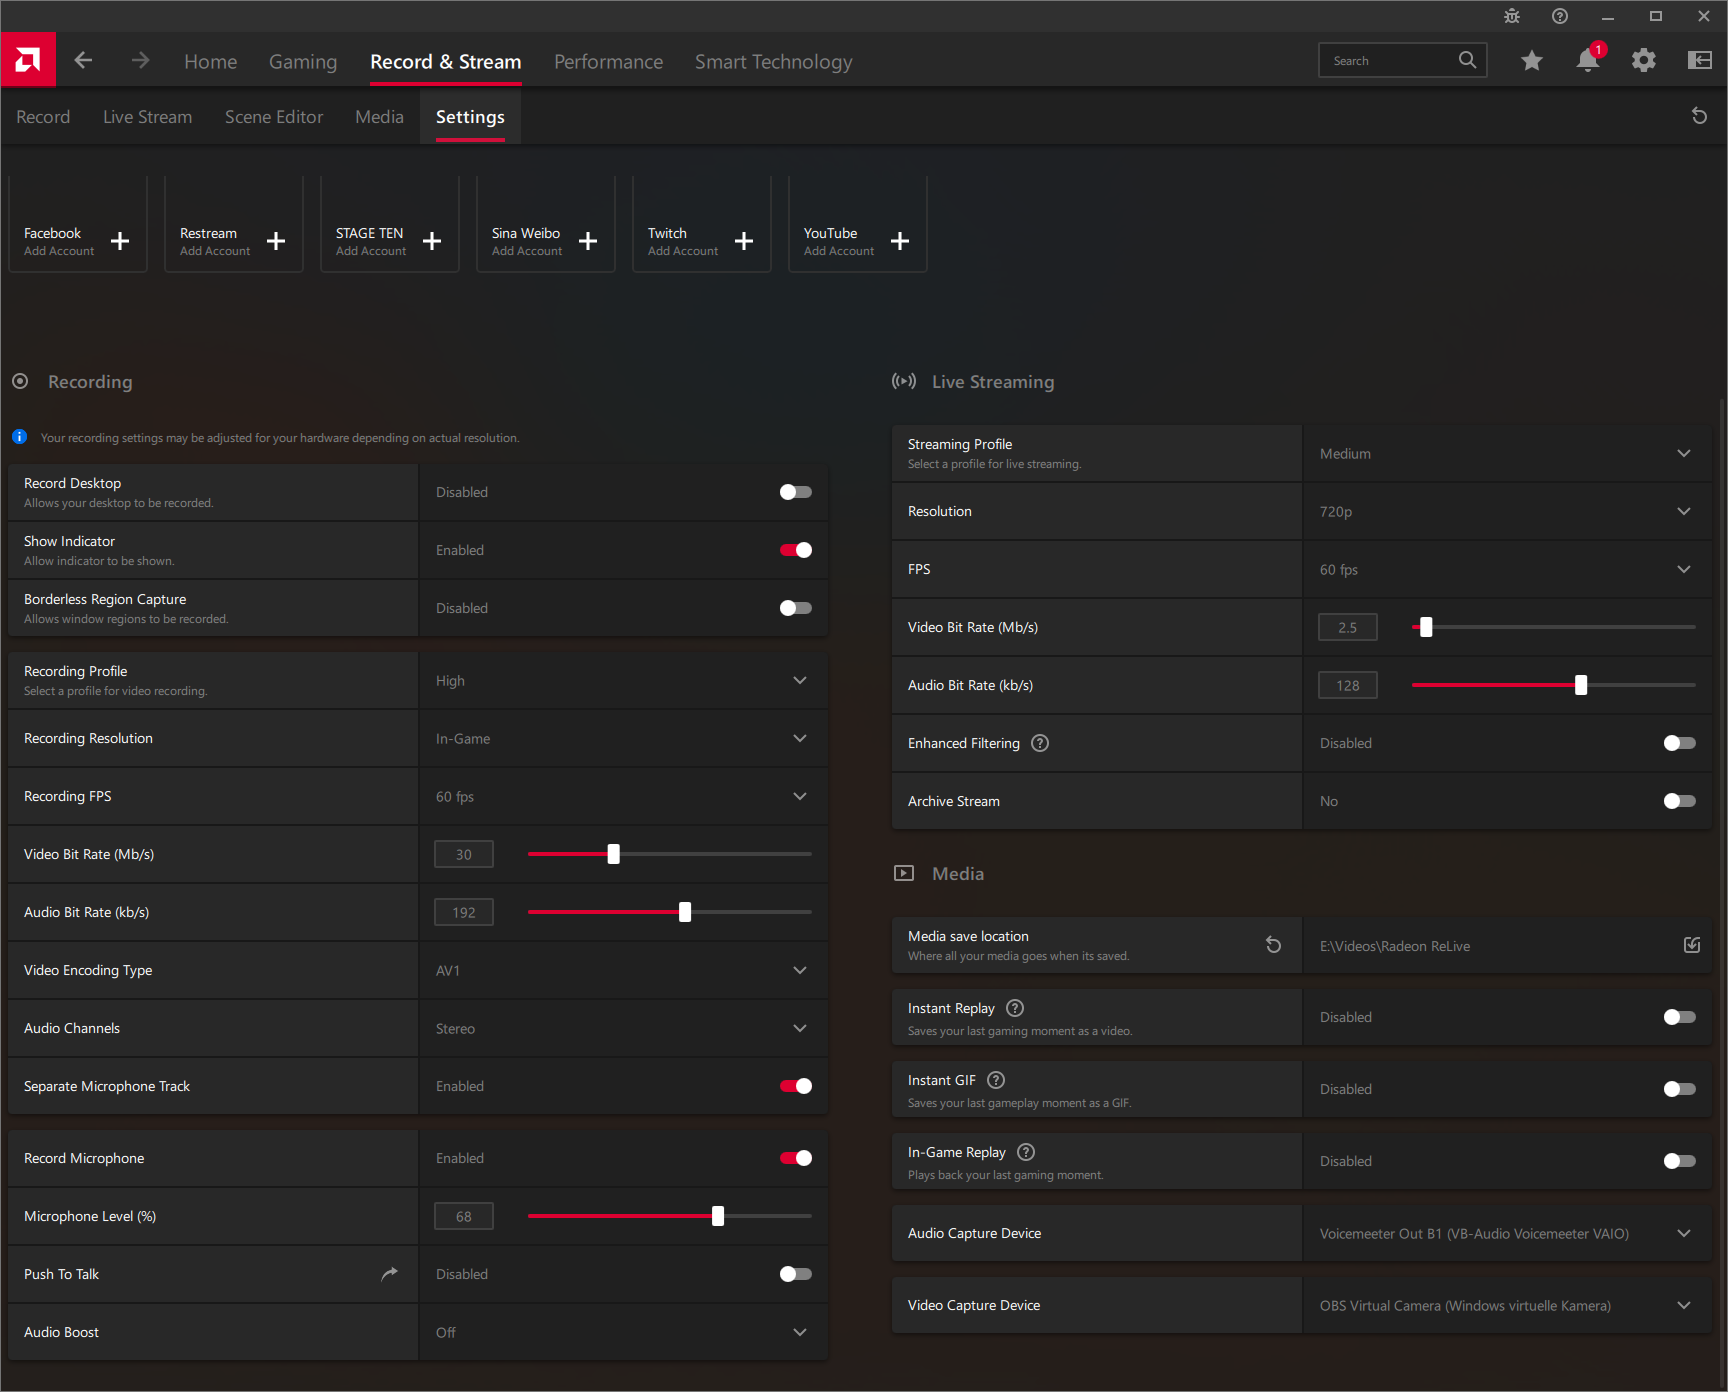Expand the Audio Capture Device dropdown
The image size is (1728, 1392).
(x=1508, y=1234)
